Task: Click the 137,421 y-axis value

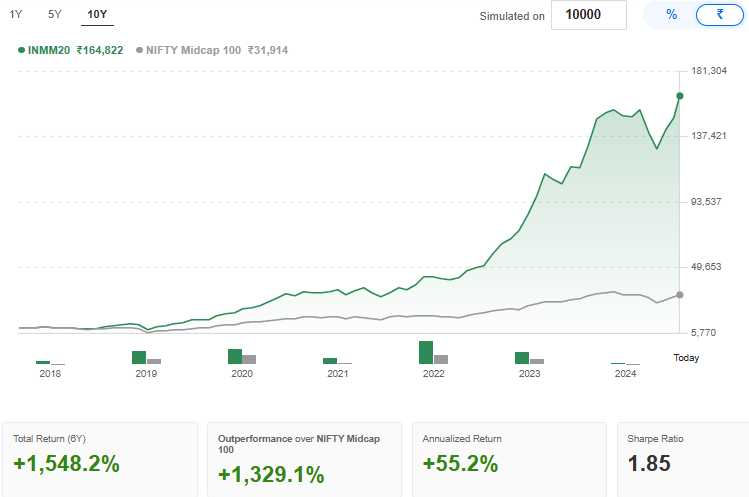Action: (709, 136)
